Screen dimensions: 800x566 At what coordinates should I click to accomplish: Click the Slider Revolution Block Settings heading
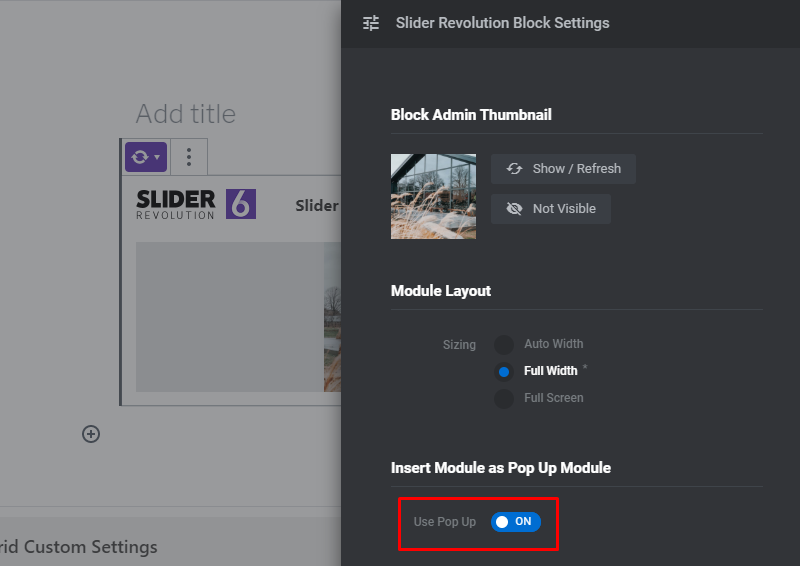503,23
